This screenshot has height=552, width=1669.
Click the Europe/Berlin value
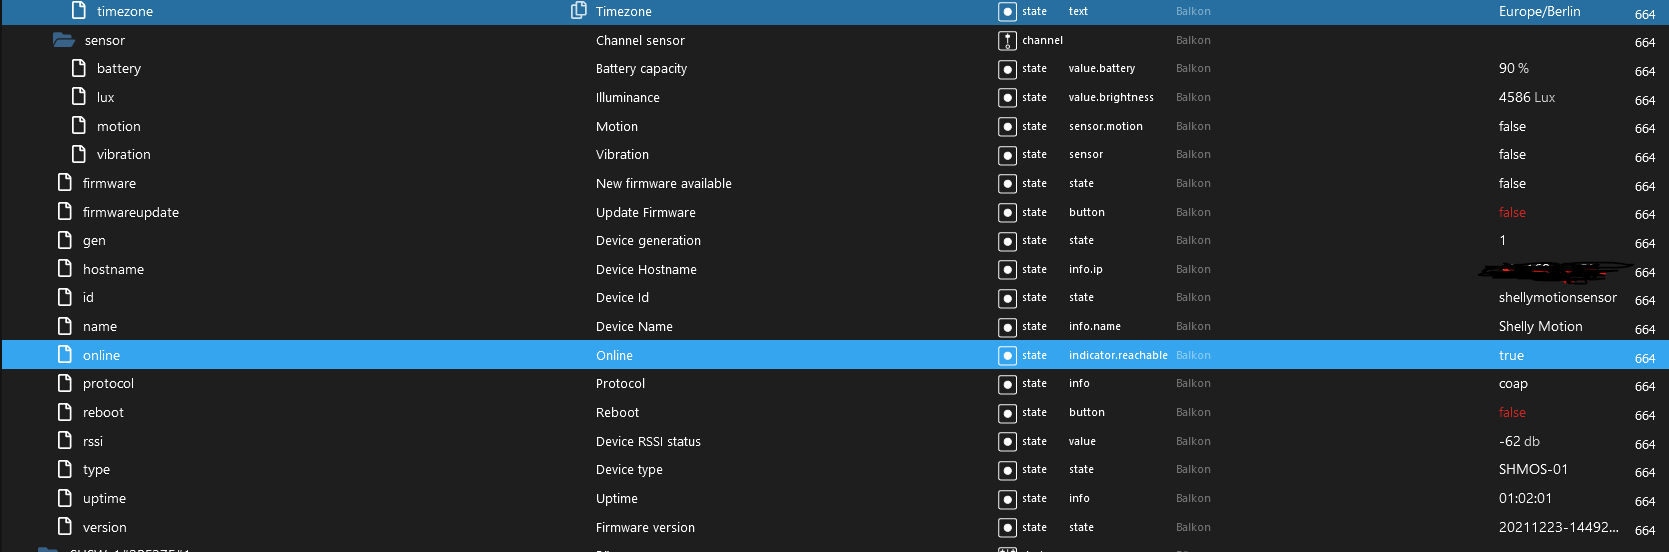coord(1540,11)
